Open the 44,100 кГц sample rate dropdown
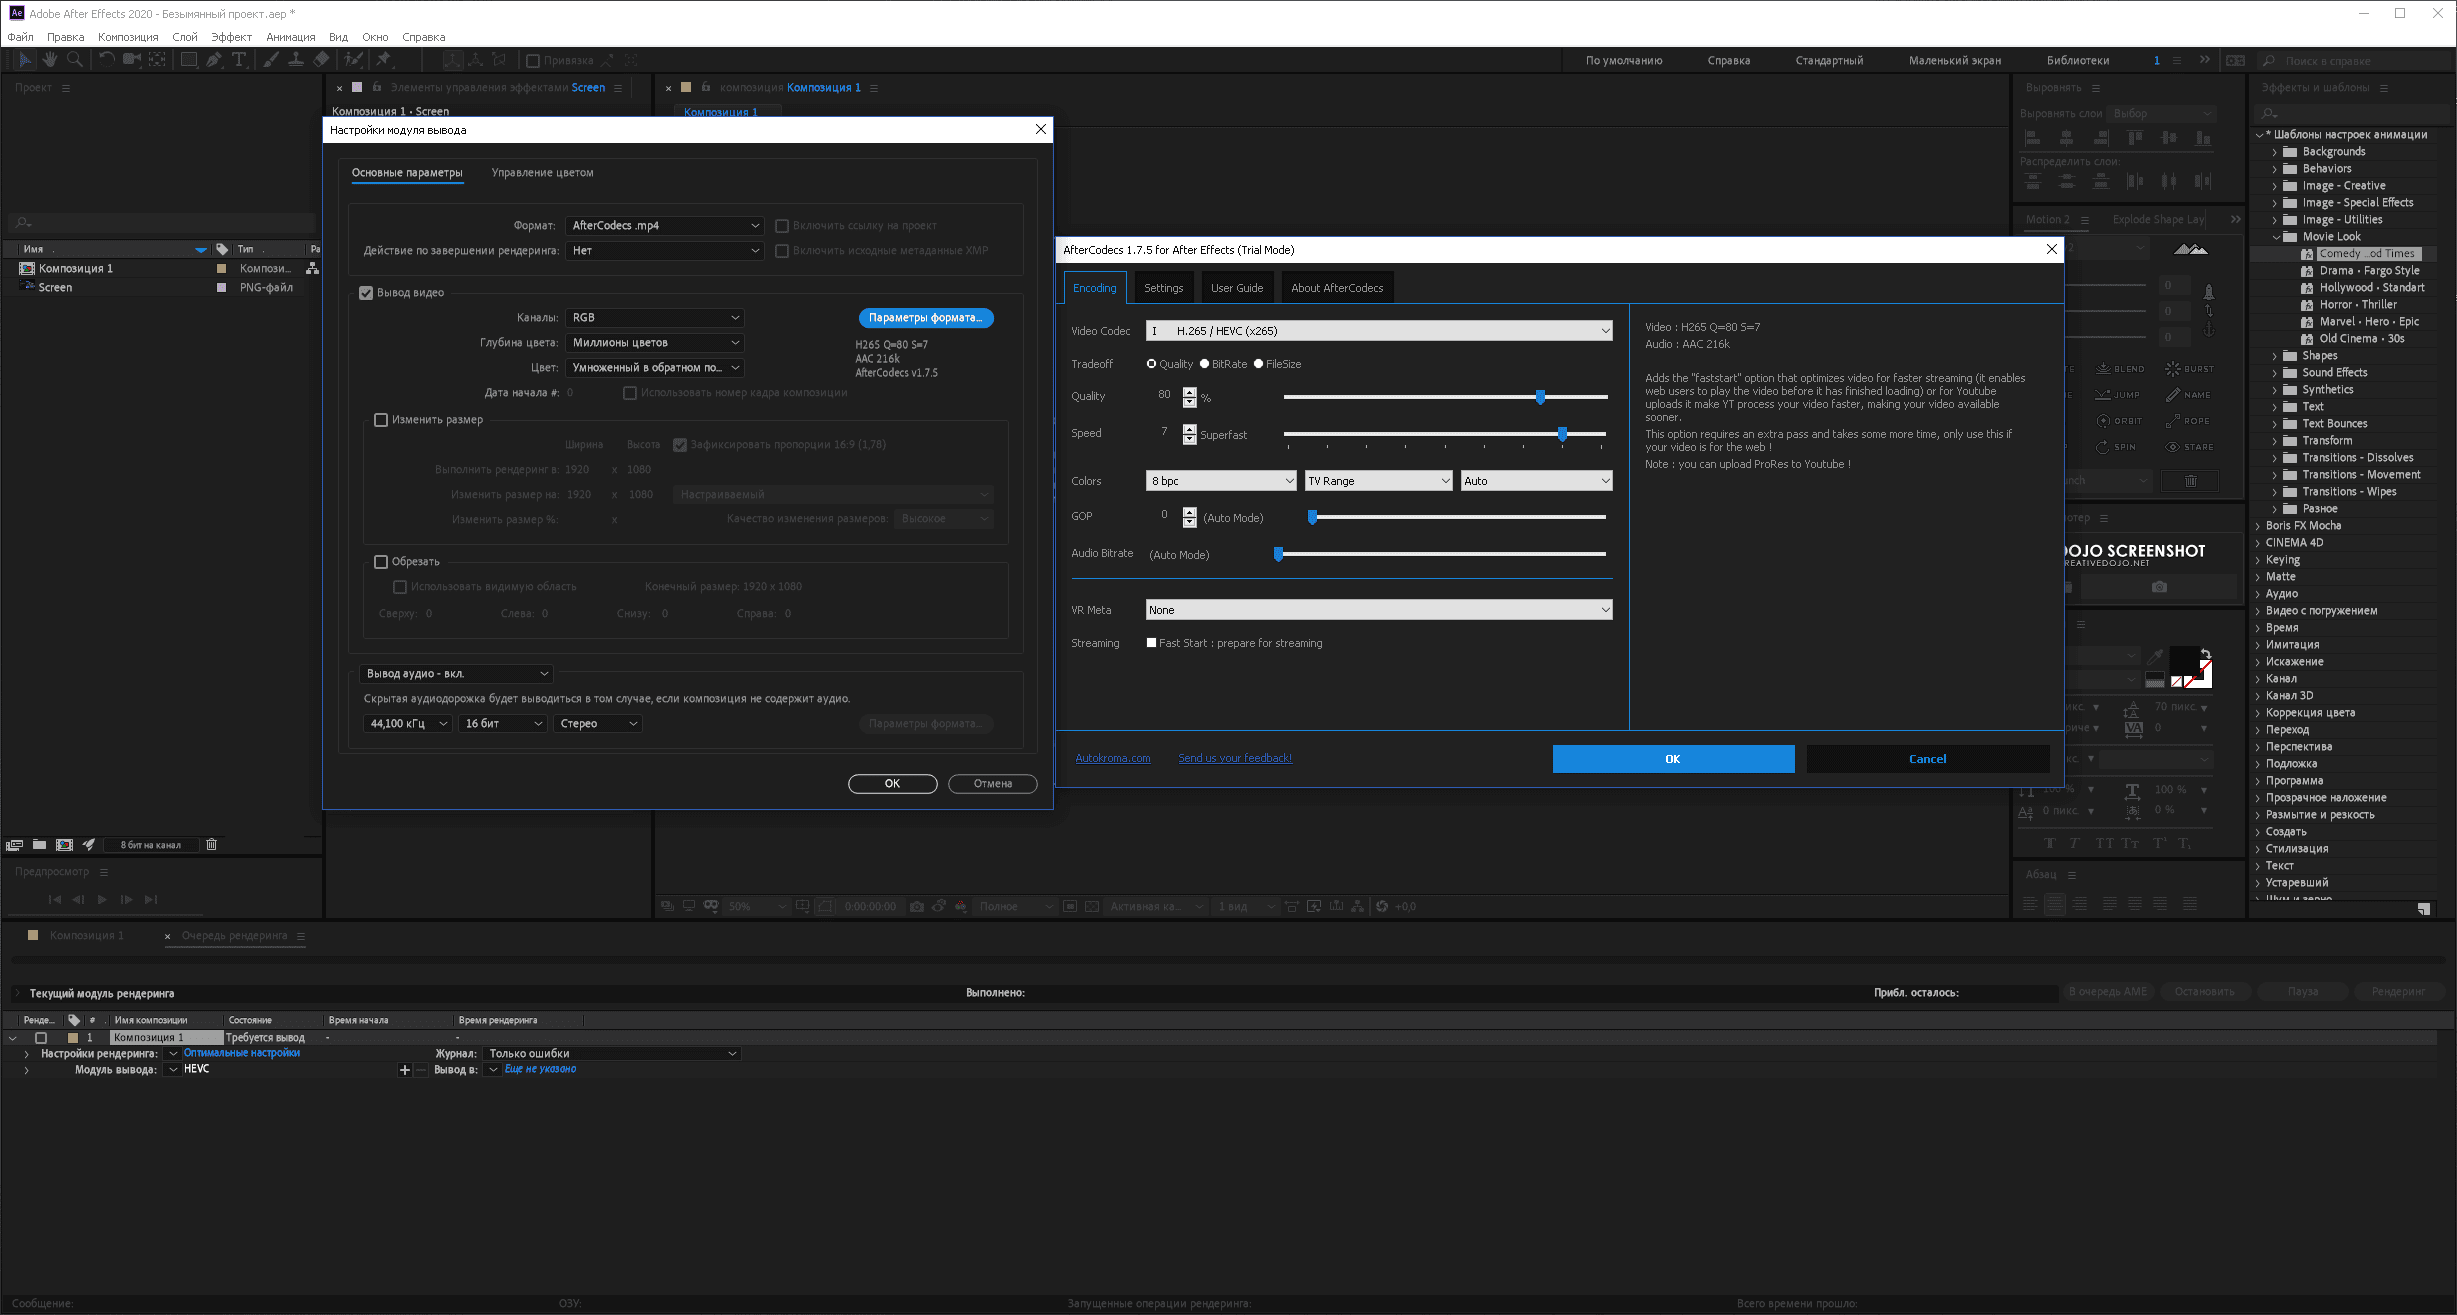The width and height of the screenshot is (2457, 1315). tap(408, 724)
